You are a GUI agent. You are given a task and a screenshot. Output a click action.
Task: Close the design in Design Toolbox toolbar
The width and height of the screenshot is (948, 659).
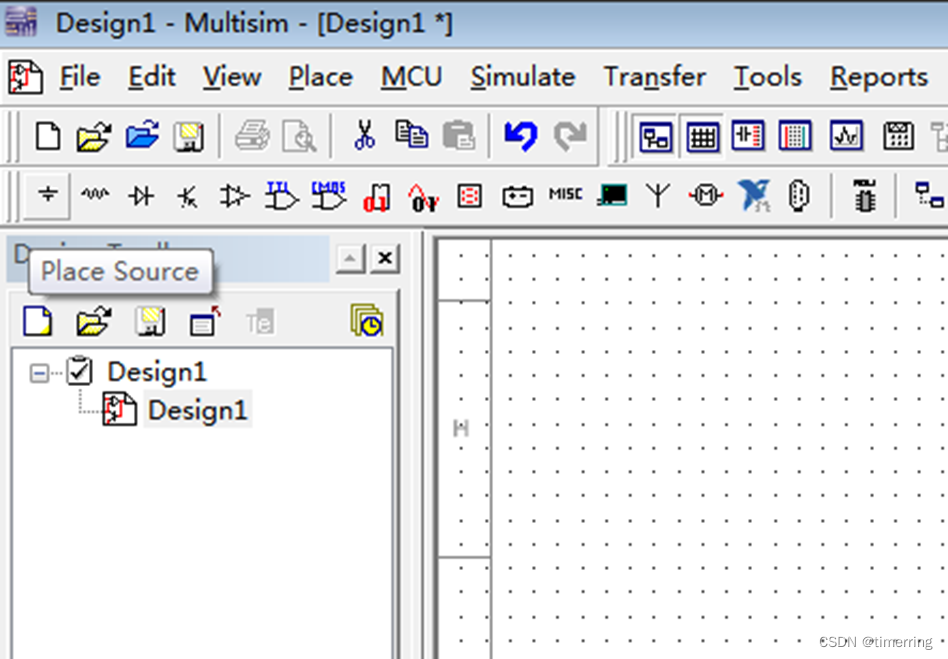(205, 321)
